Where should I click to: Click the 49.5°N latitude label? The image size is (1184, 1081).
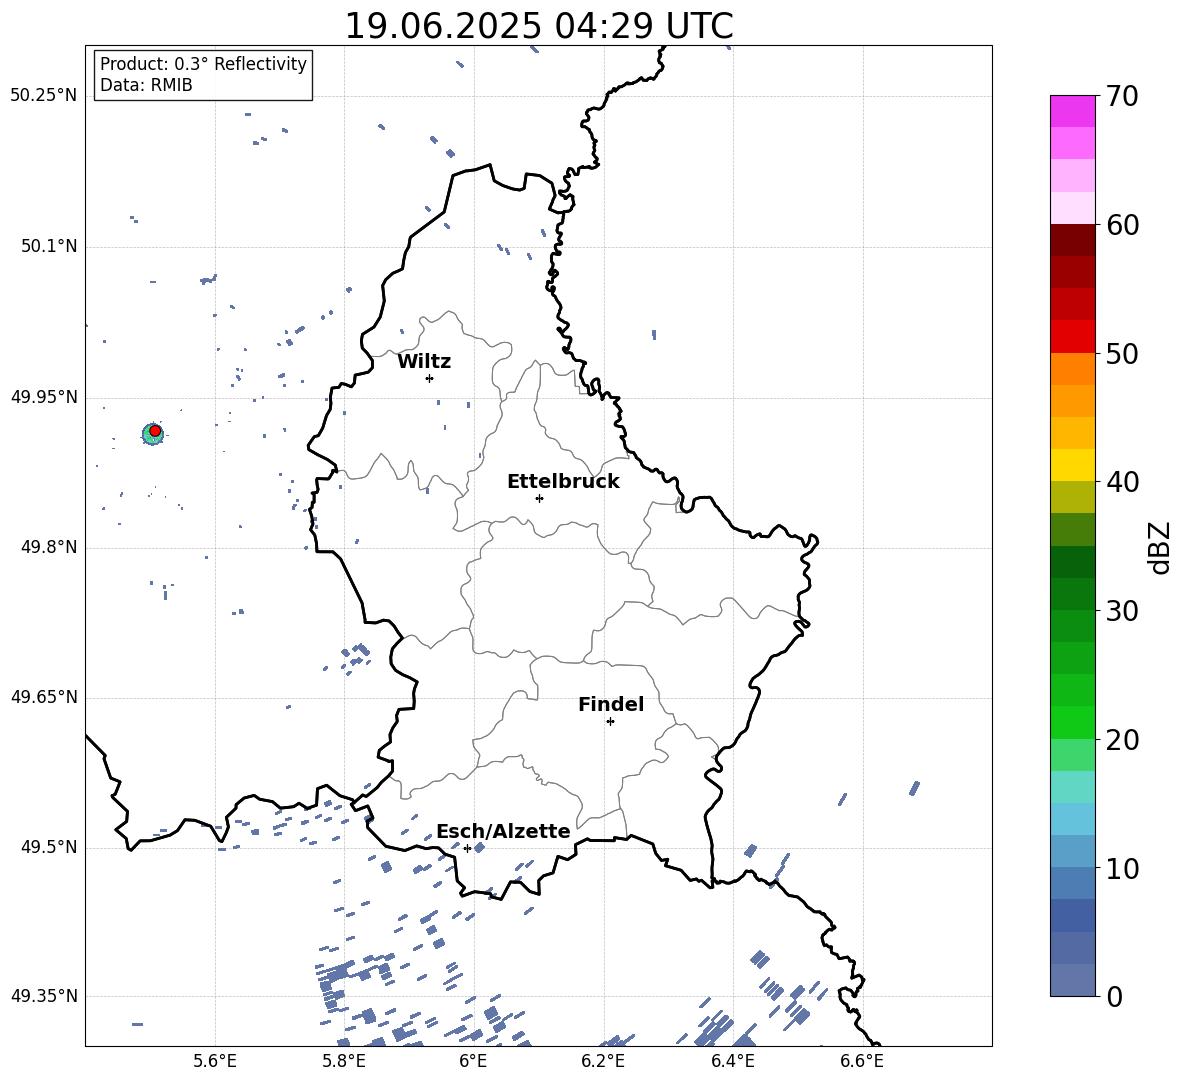pyautogui.click(x=48, y=847)
